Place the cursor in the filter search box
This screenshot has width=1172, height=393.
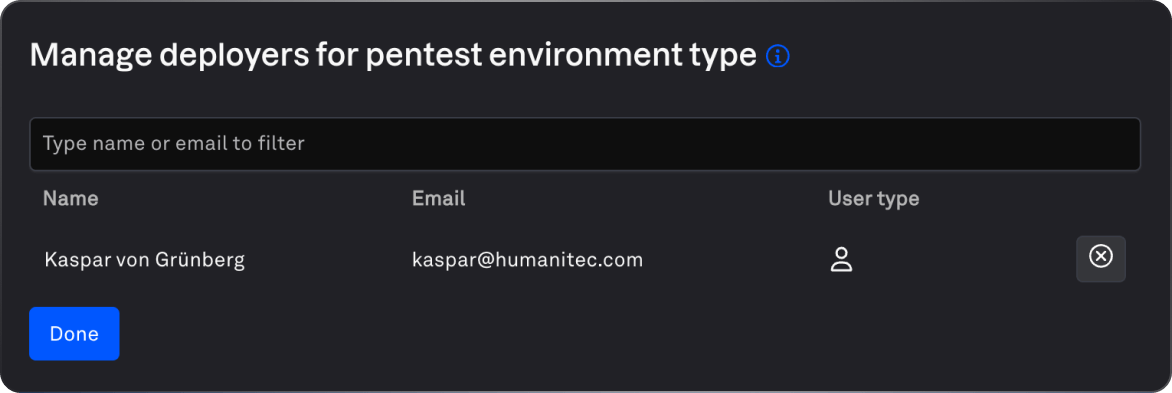(585, 143)
